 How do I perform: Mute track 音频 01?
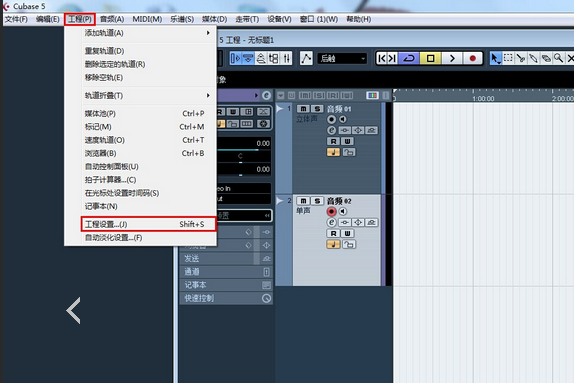(x=303, y=109)
